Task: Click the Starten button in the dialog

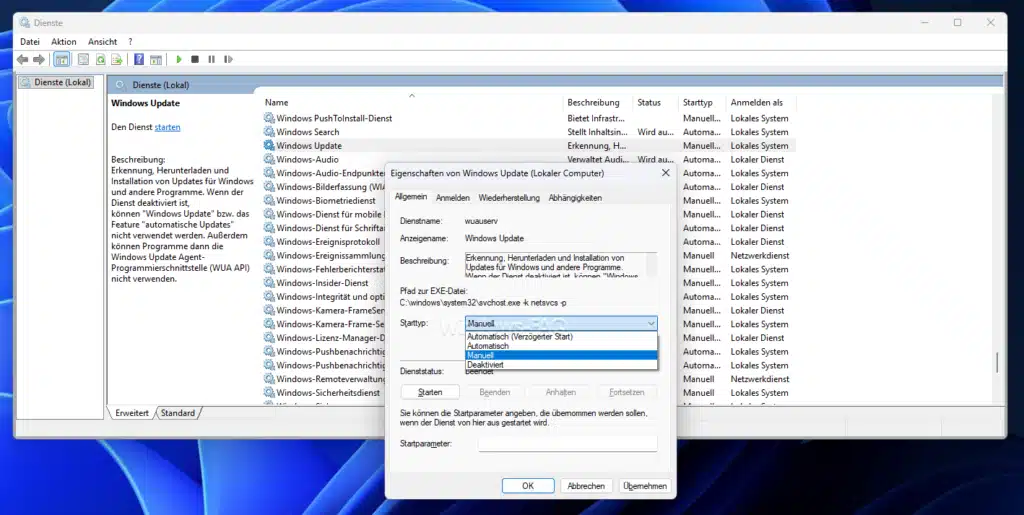Action: (x=430, y=392)
